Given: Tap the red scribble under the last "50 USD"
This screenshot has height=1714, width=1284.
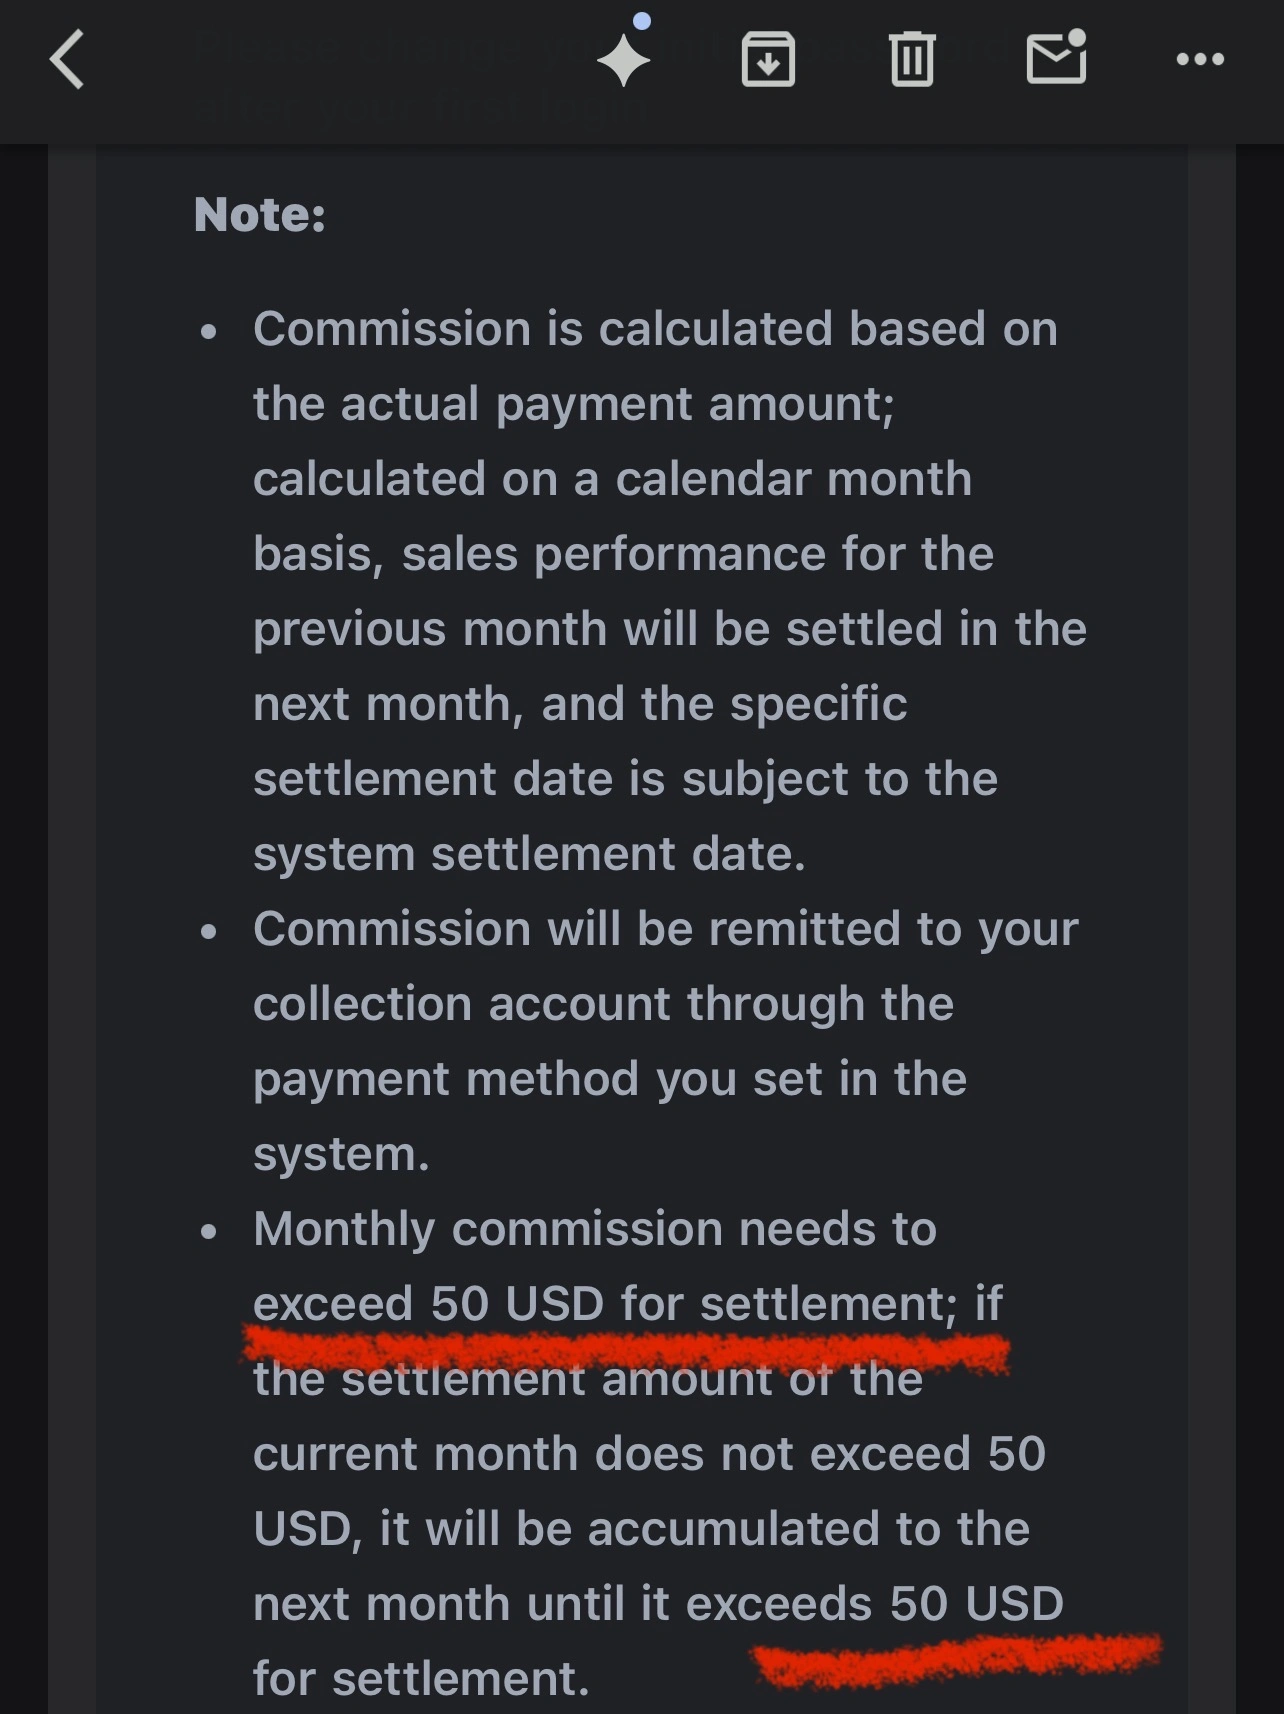Looking at the screenshot, I should (x=956, y=1660).
